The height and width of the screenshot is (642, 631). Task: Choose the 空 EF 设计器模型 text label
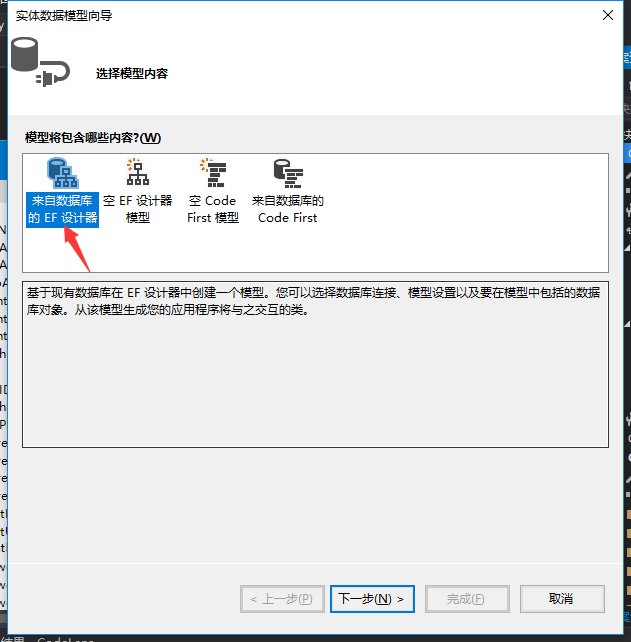click(138, 209)
